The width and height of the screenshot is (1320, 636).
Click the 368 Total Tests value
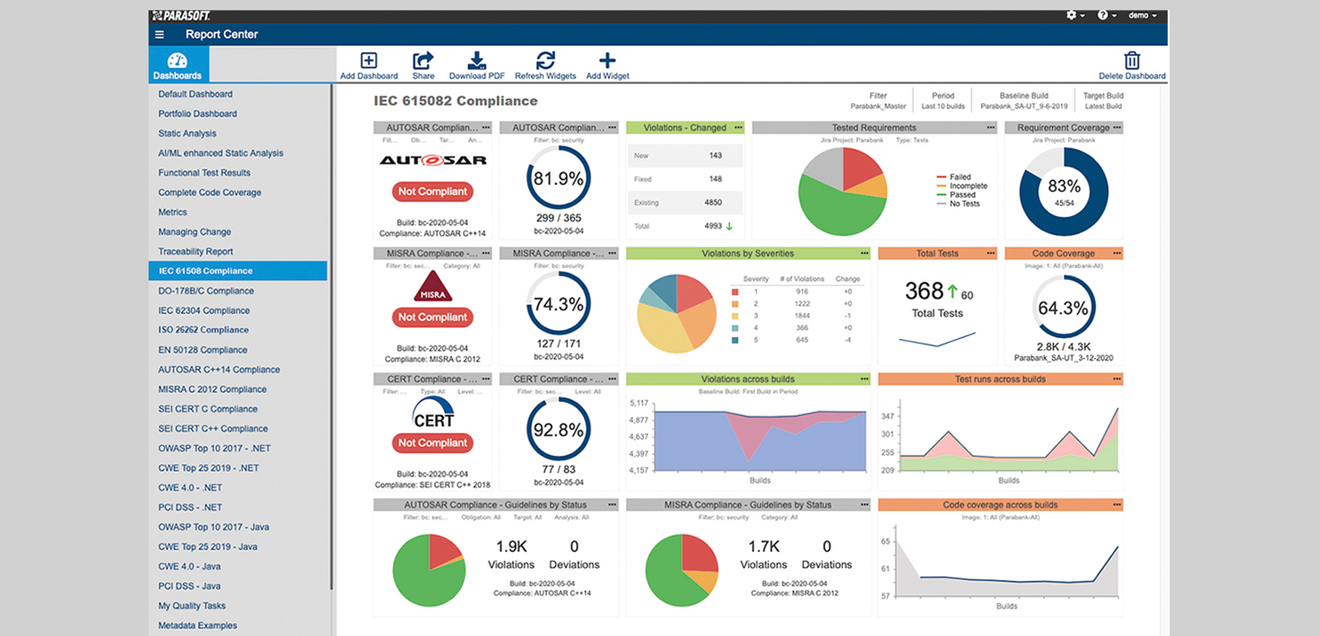pos(924,291)
